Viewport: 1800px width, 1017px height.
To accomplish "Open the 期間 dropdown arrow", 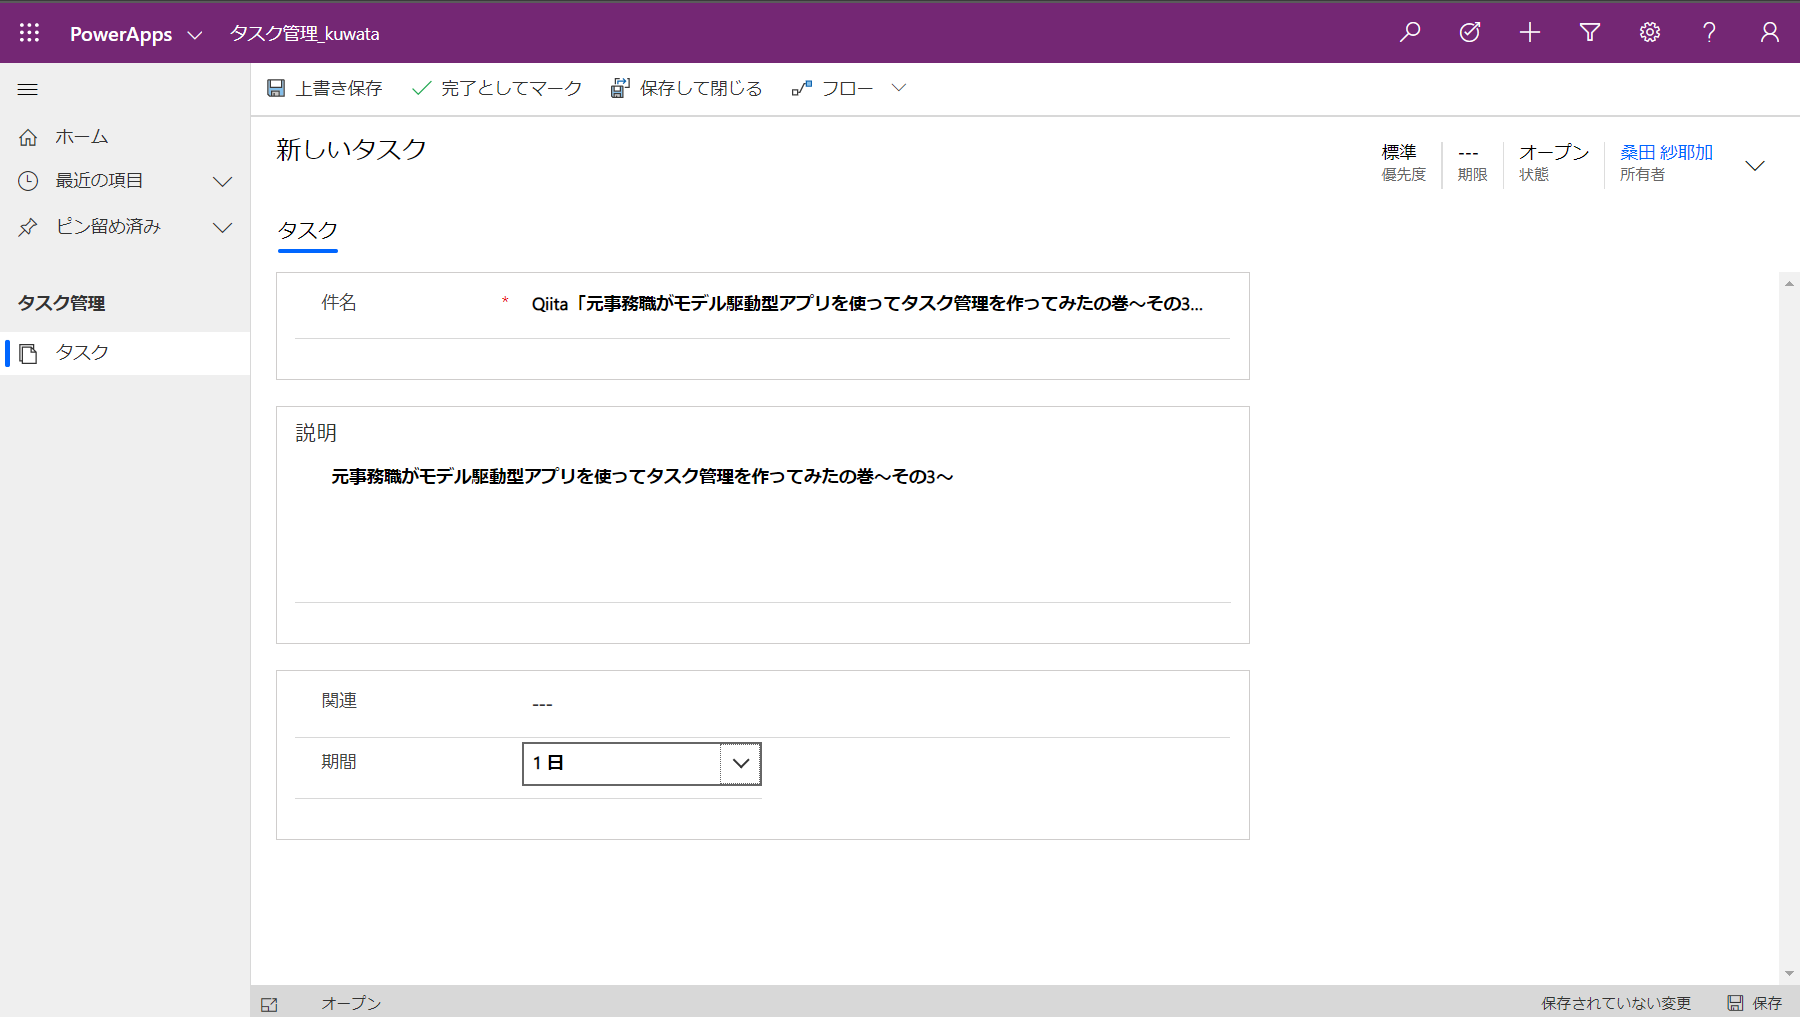I will point(741,764).
